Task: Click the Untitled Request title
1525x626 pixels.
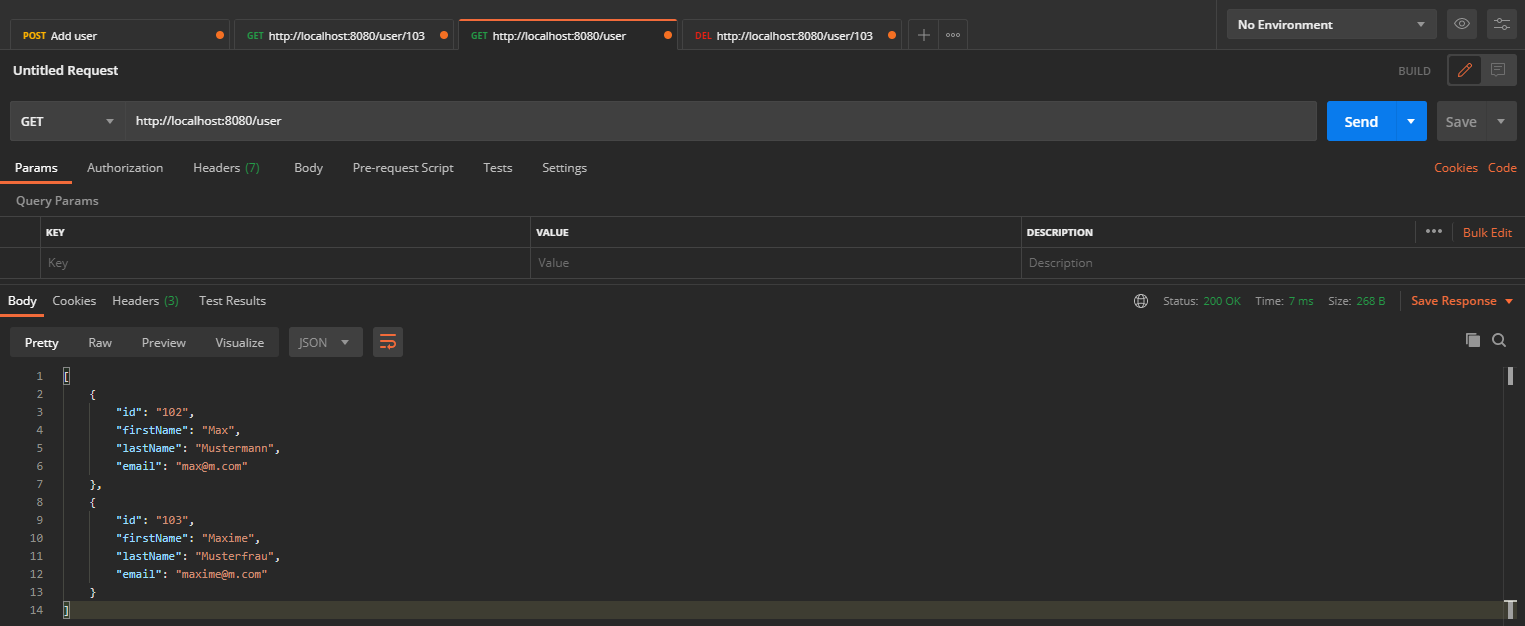Action: pyautogui.click(x=66, y=70)
